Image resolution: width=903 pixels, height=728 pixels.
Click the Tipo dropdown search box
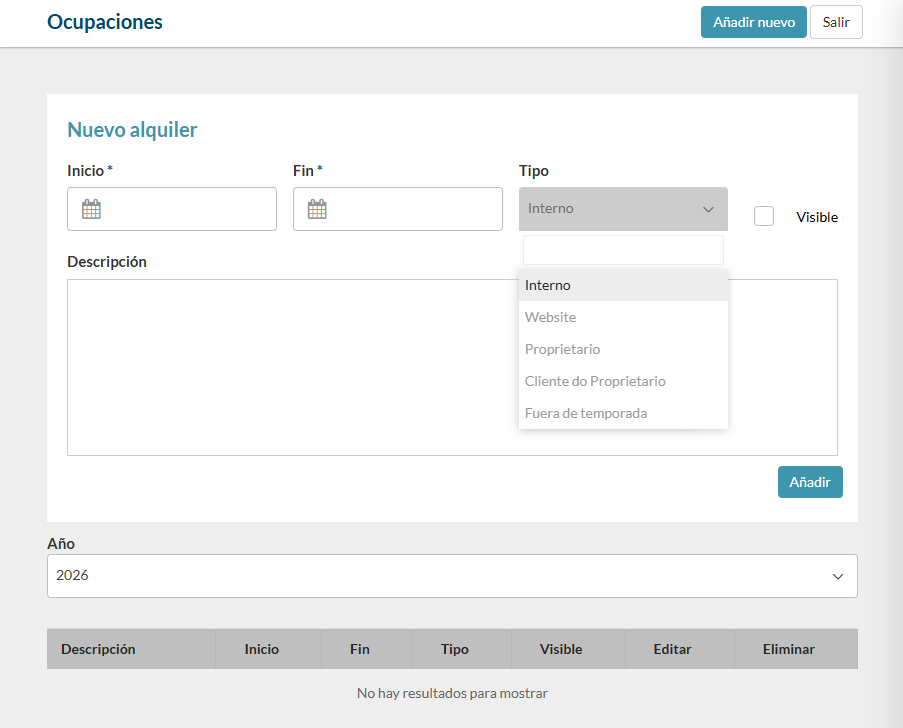click(623, 250)
